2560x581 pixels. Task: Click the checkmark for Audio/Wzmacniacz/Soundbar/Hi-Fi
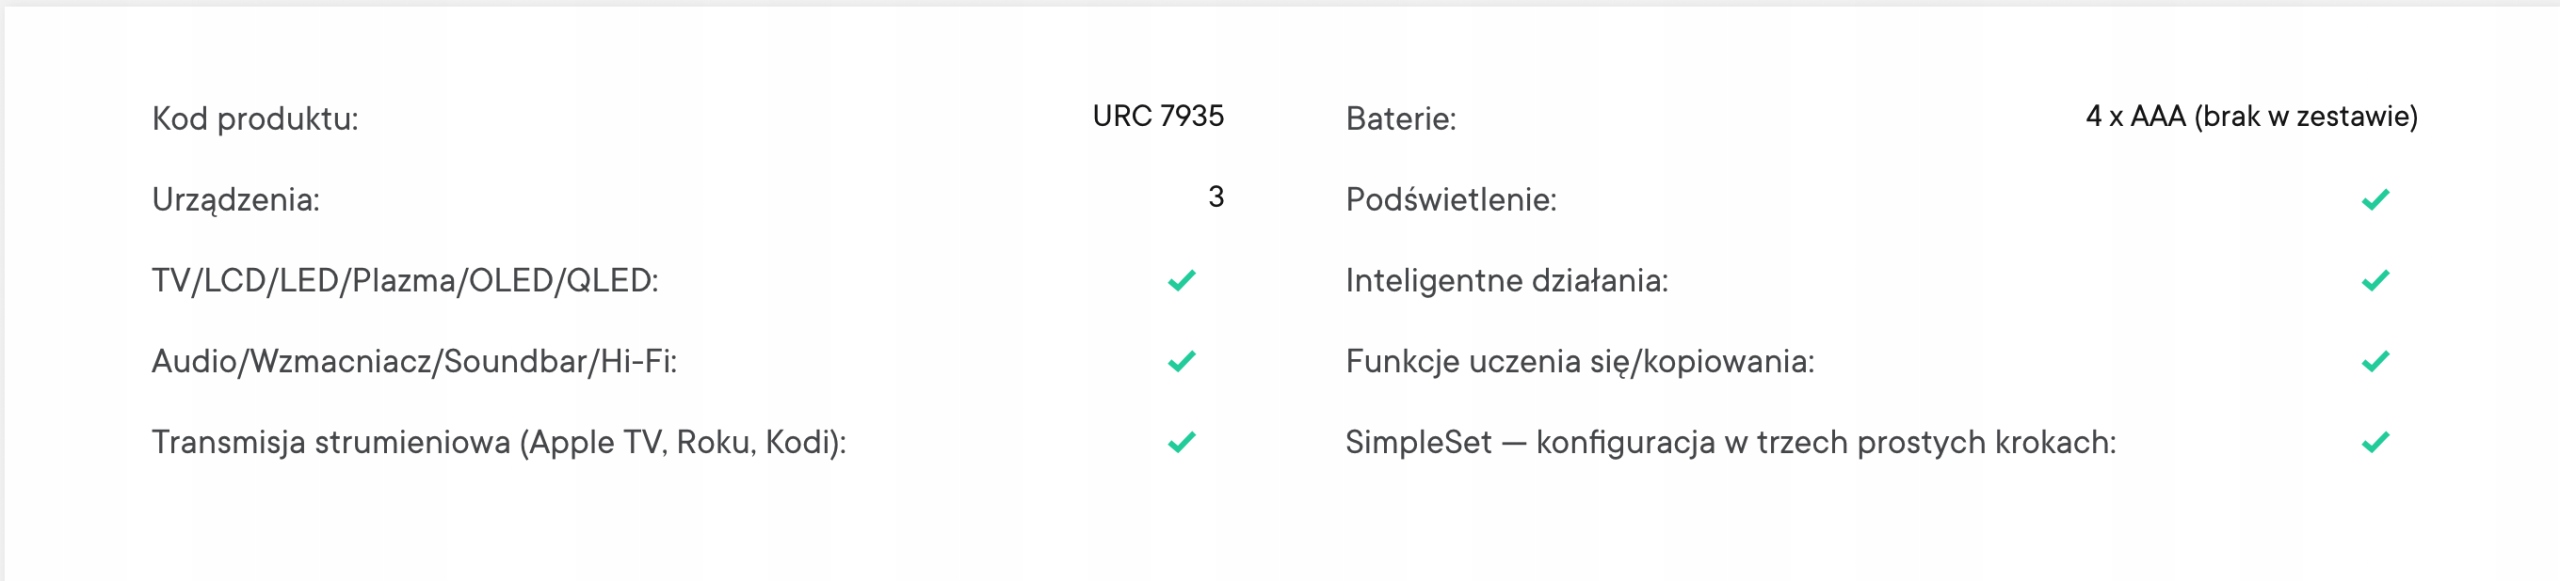click(x=1182, y=361)
